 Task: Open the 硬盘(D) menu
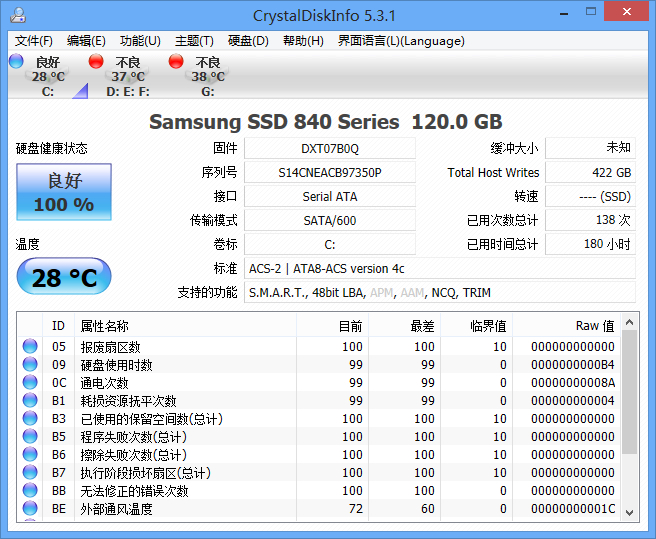[248, 41]
